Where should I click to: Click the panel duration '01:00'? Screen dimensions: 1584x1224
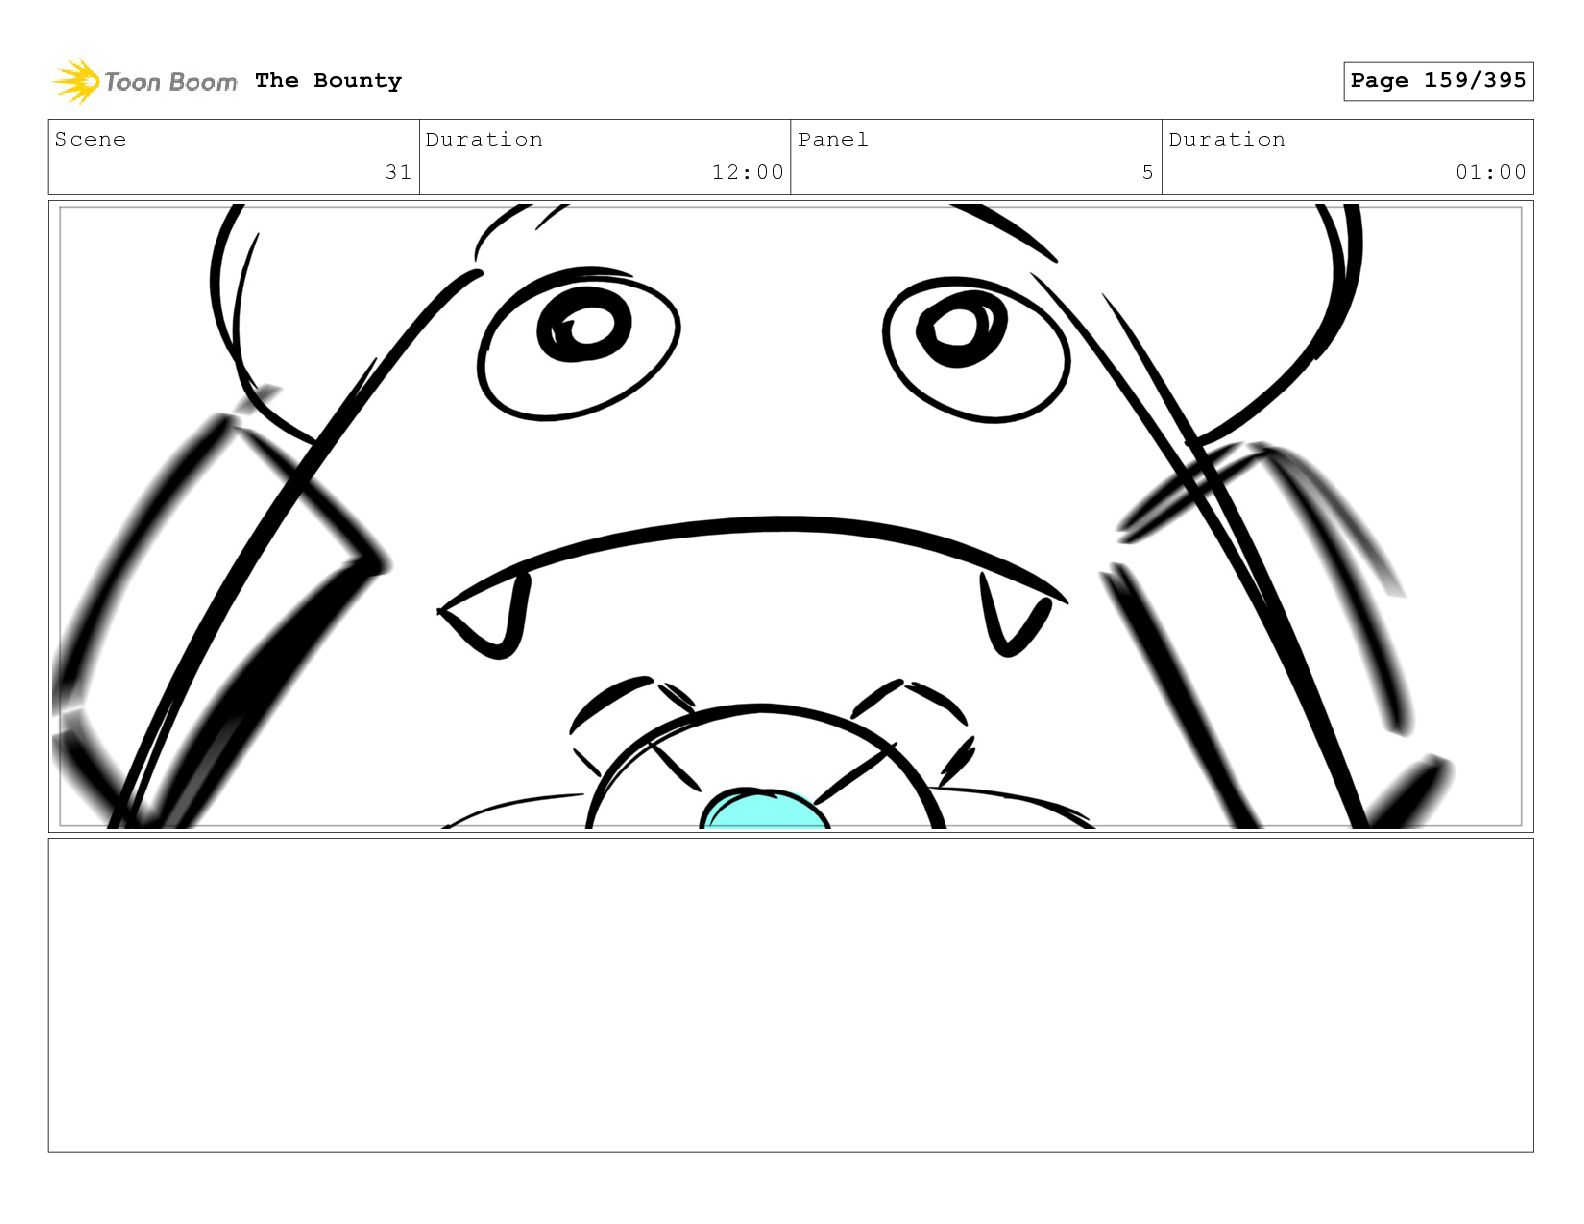tap(1490, 172)
